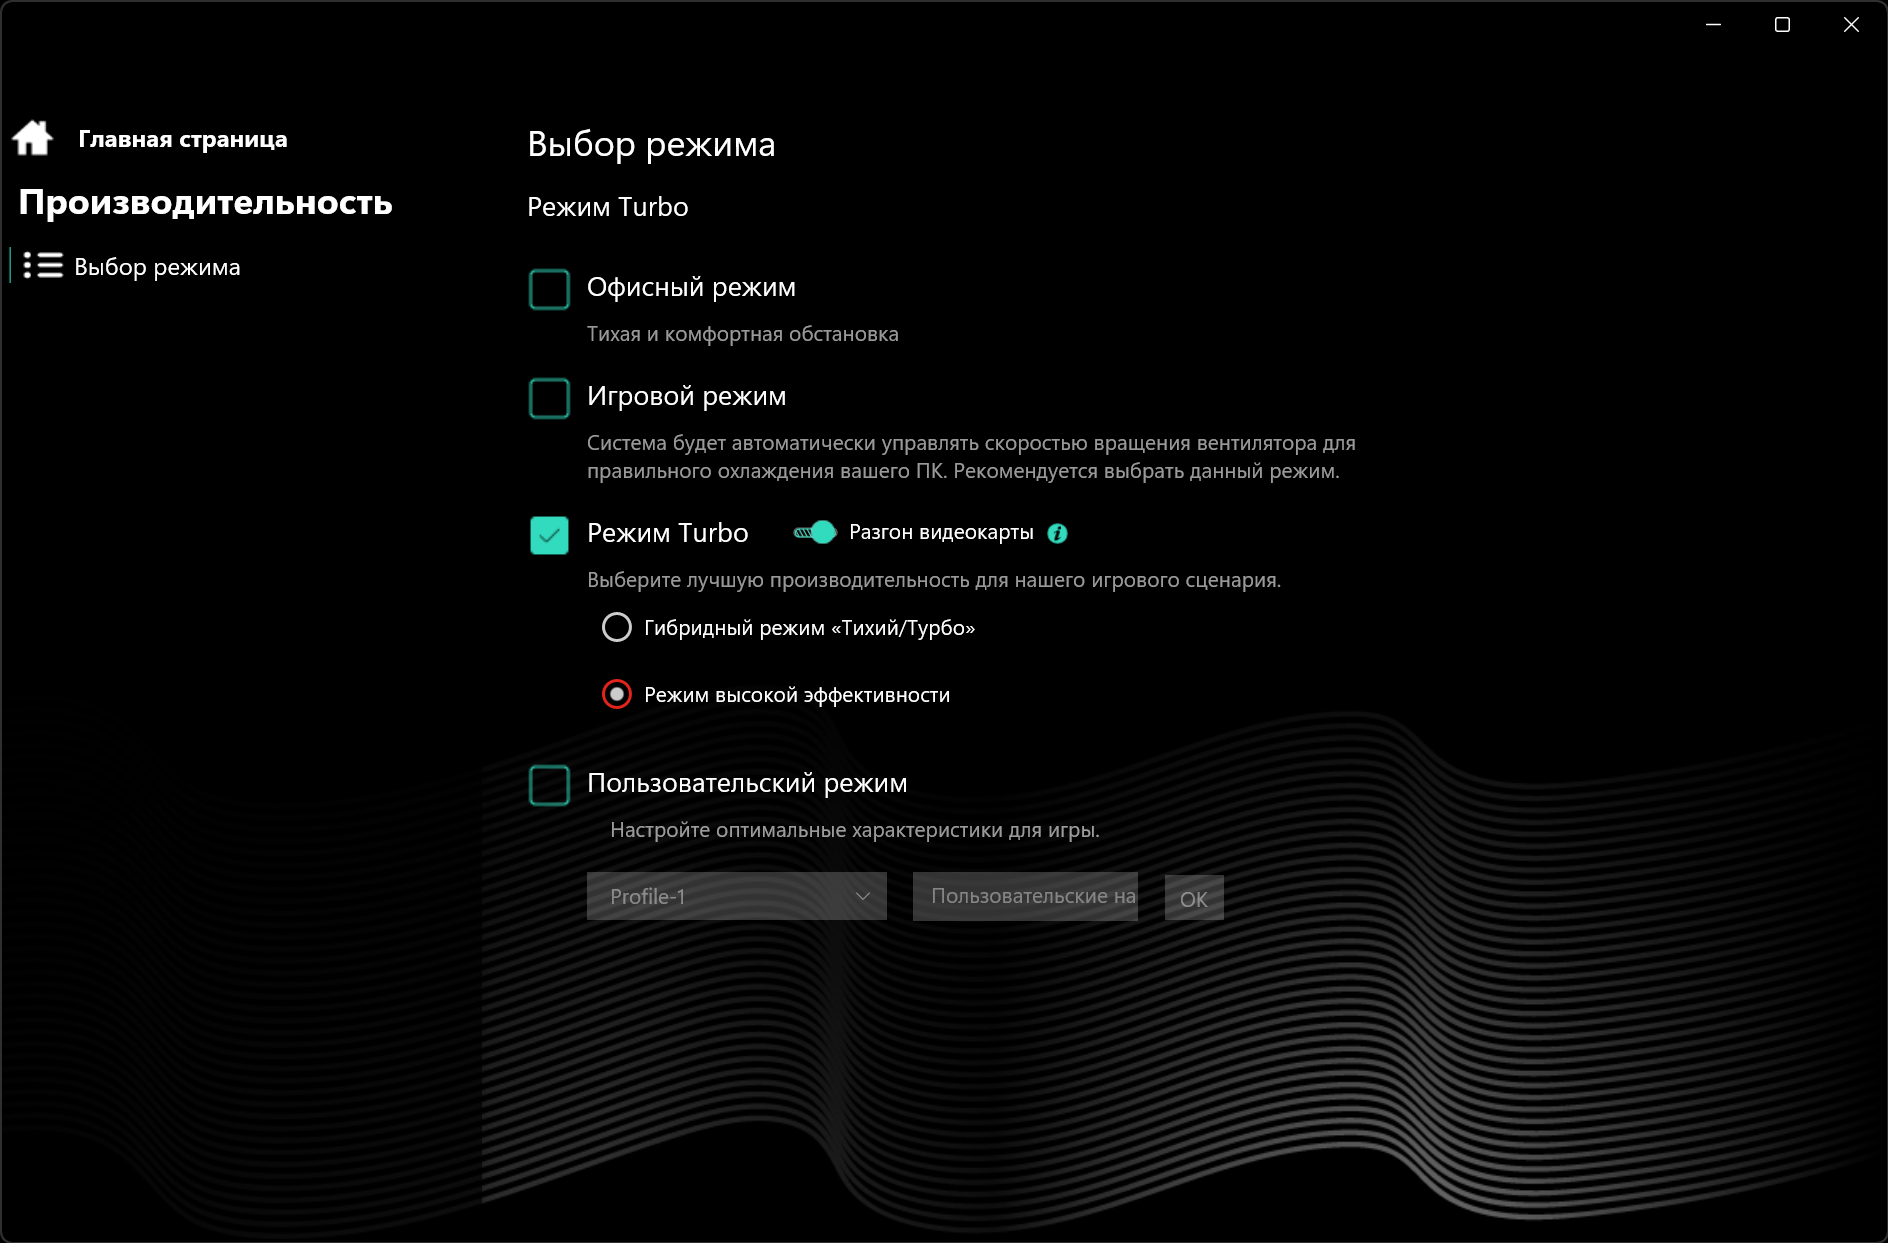1888x1243 pixels.
Task: Click the home icon in sidebar
Action: click(x=33, y=138)
